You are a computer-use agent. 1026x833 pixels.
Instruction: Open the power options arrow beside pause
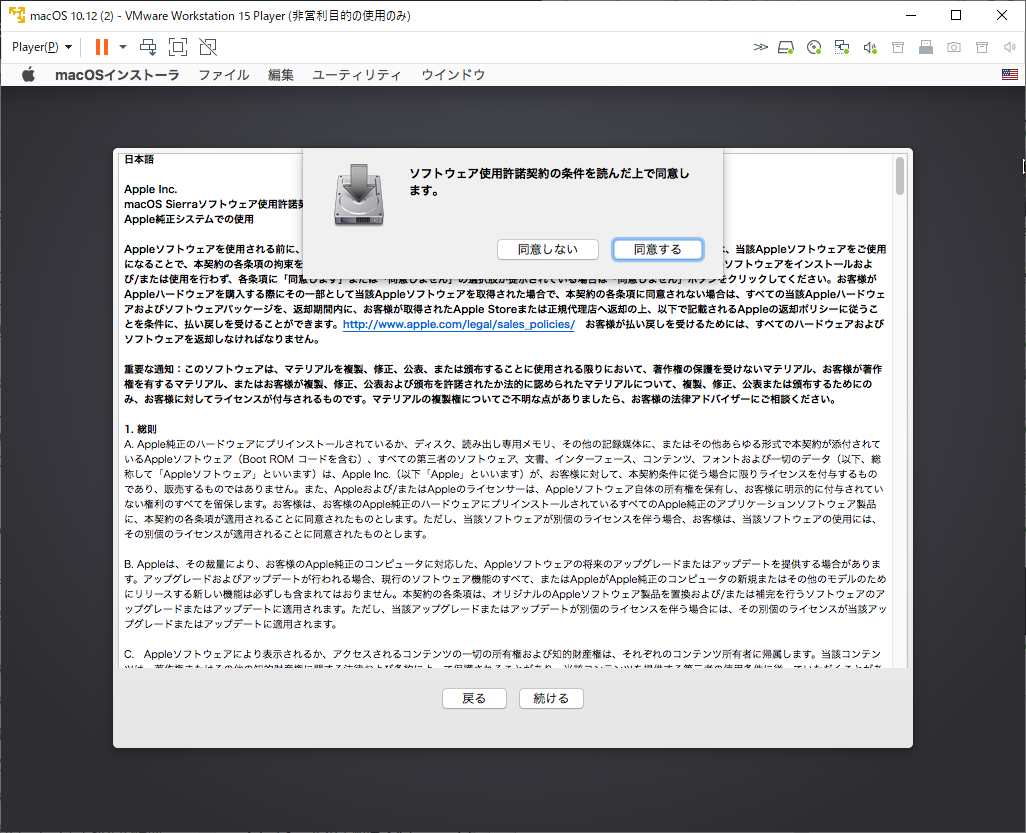click(x=122, y=47)
